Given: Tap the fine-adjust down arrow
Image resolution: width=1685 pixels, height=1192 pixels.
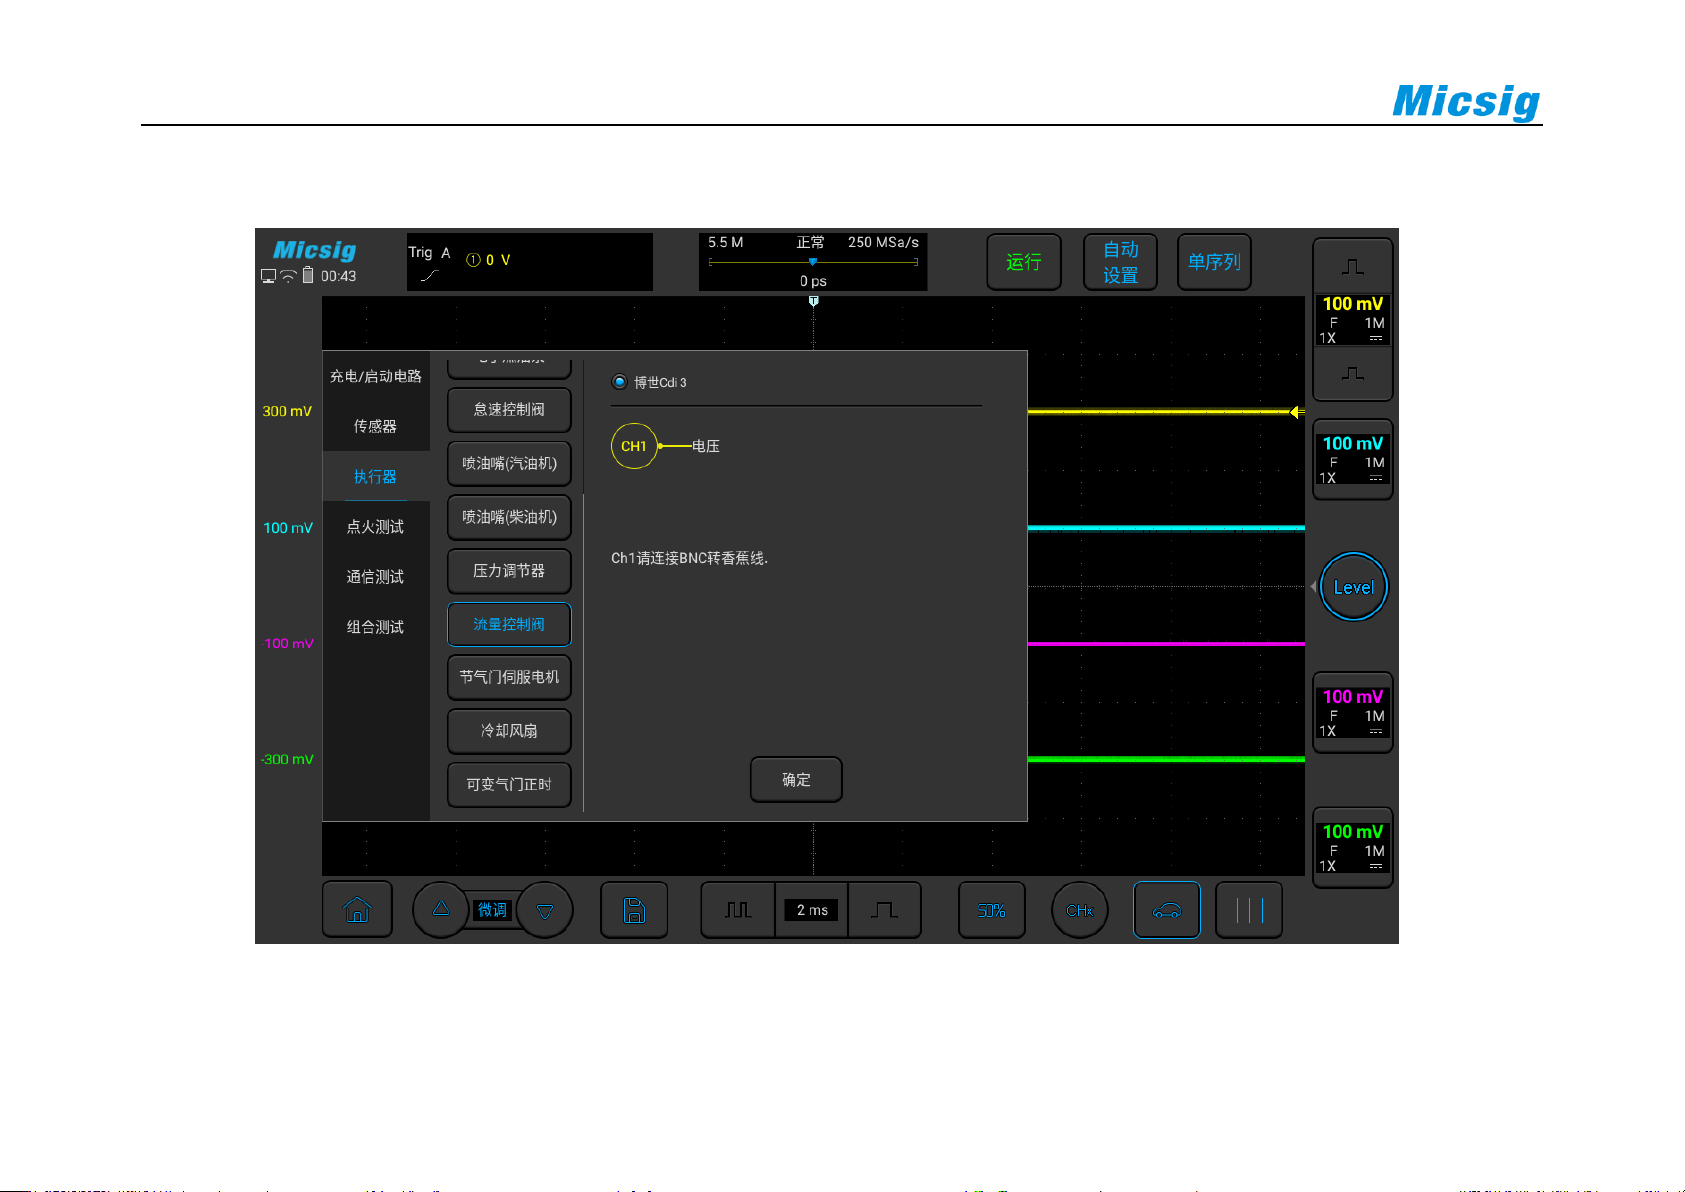Looking at the screenshot, I should (x=545, y=910).
